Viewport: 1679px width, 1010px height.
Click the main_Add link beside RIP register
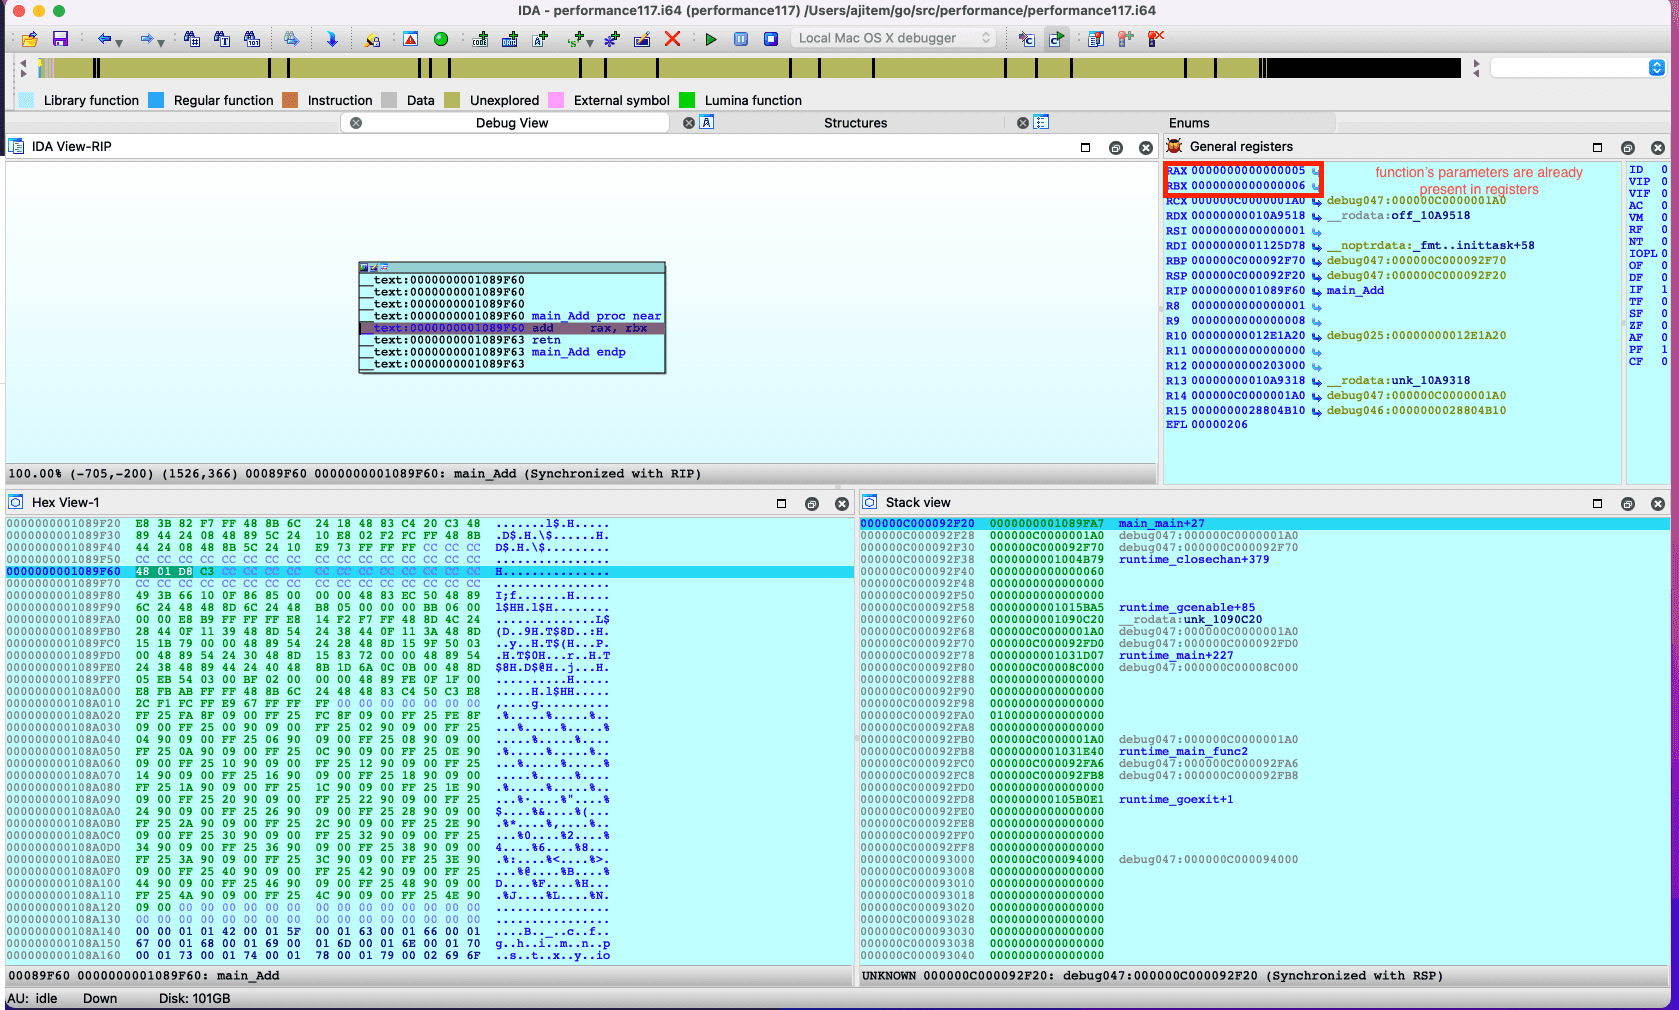point(1355,291)
